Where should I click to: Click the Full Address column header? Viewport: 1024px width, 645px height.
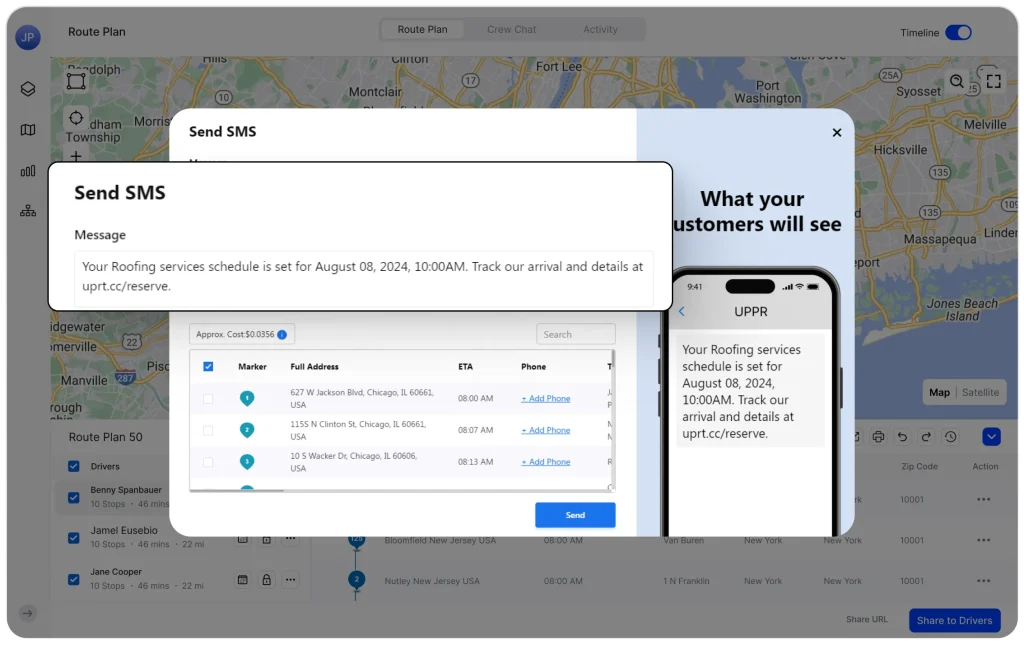click(x=314, y=367)
